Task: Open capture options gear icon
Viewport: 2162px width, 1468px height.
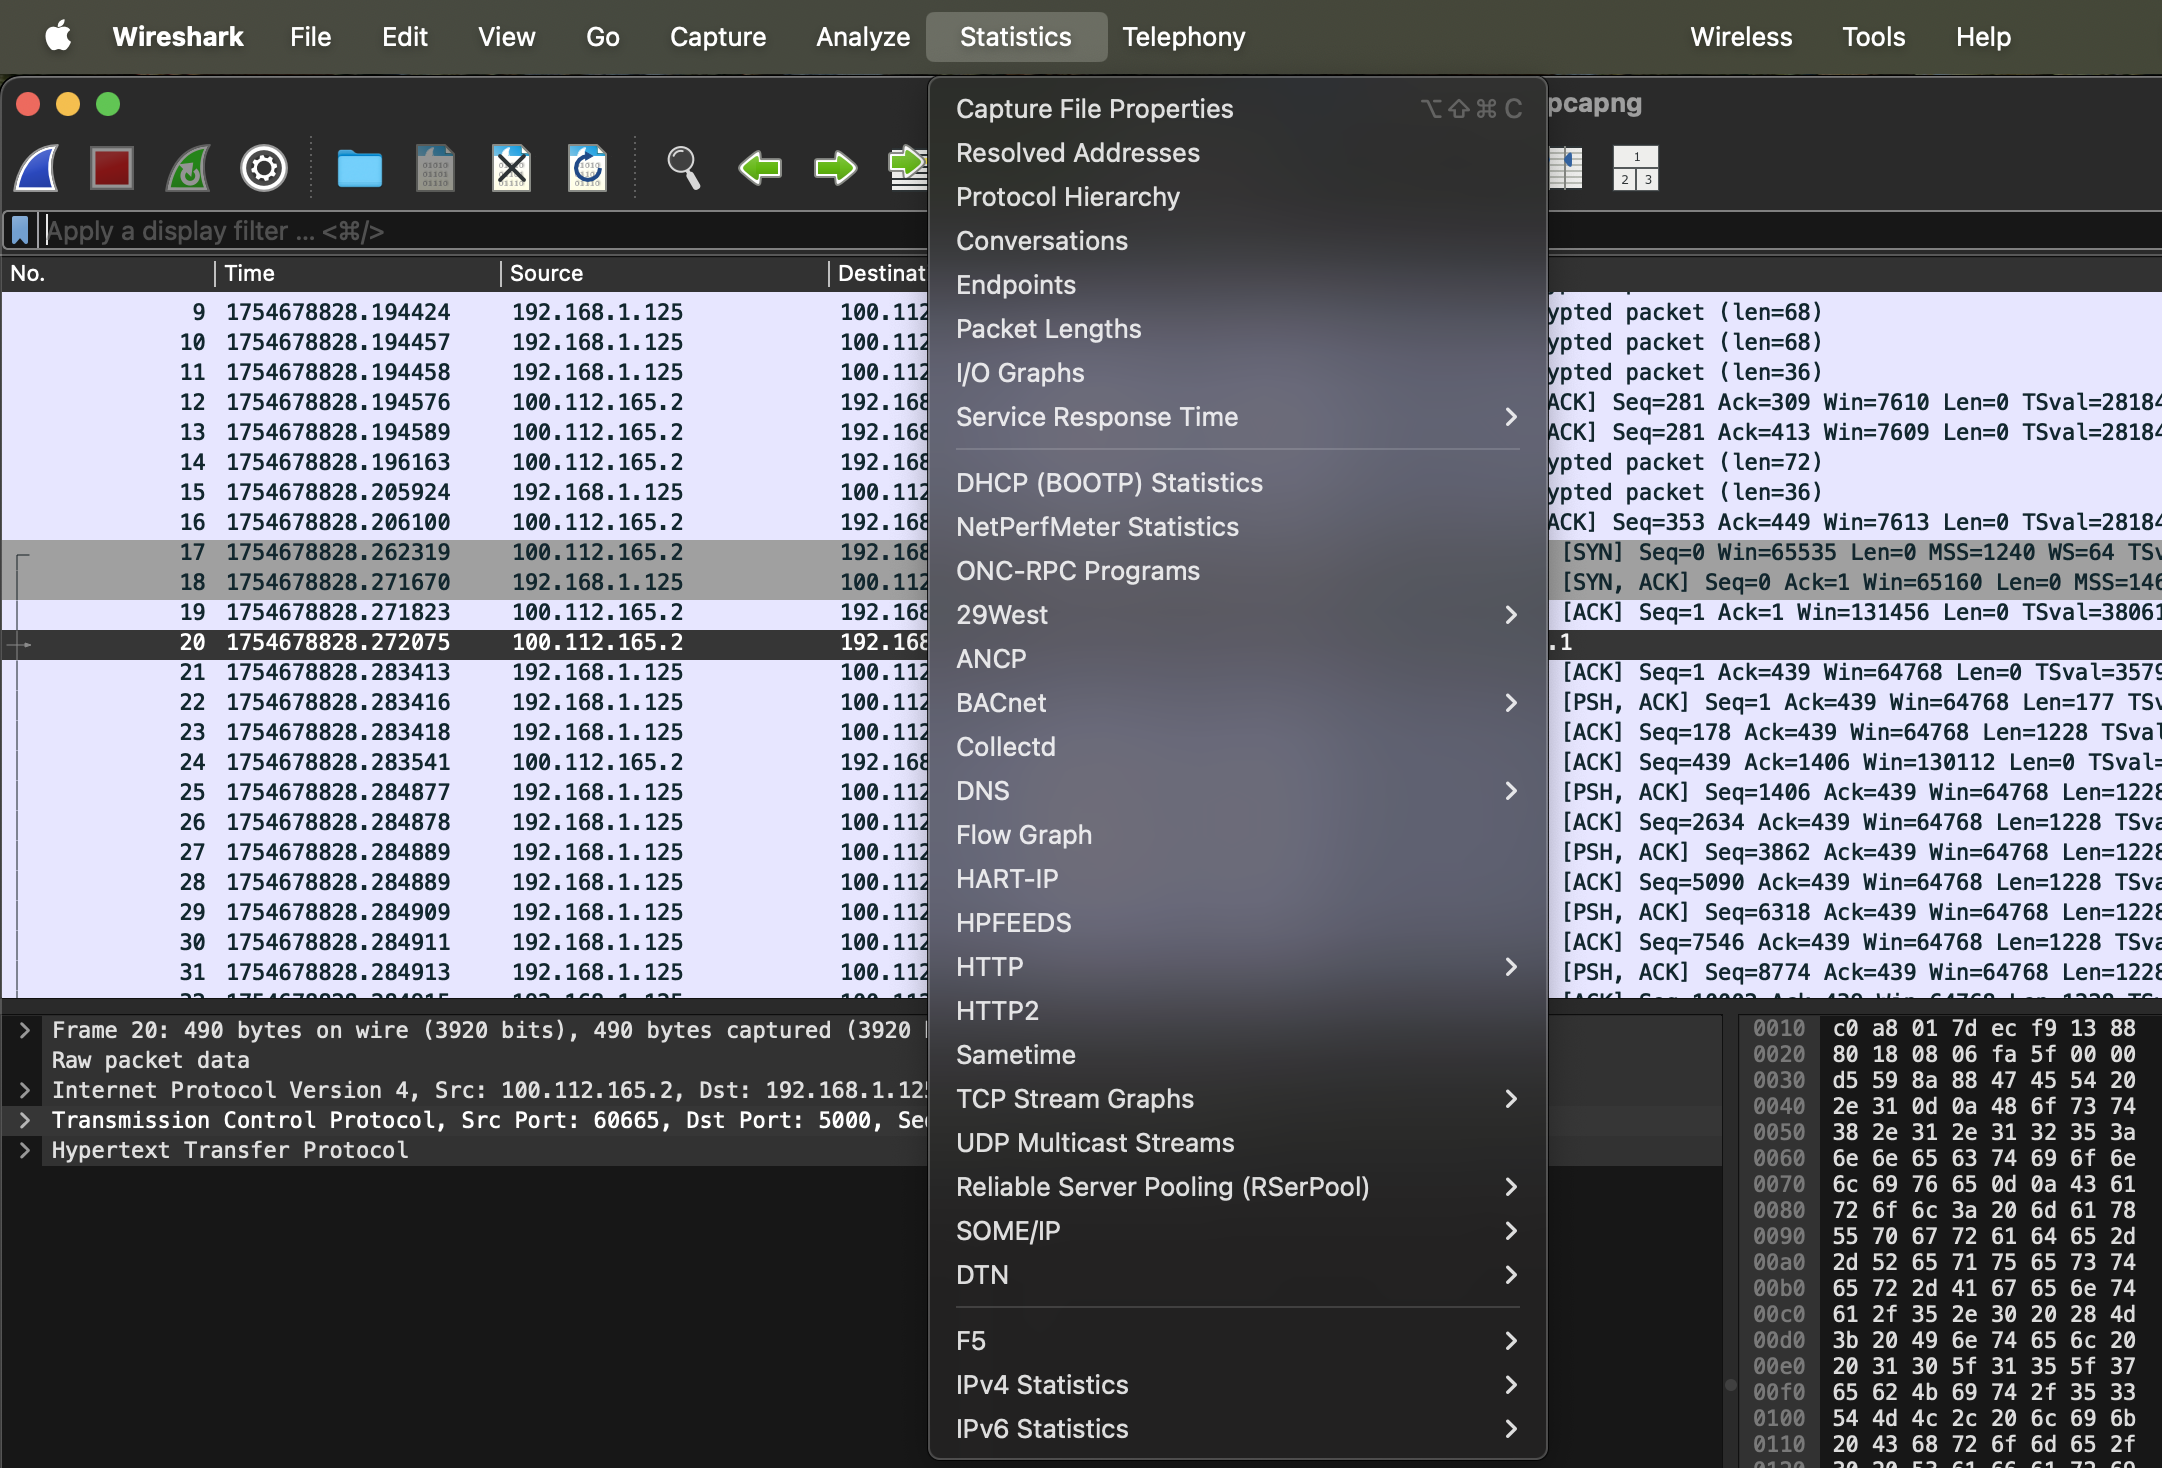Action: [264, 168]
